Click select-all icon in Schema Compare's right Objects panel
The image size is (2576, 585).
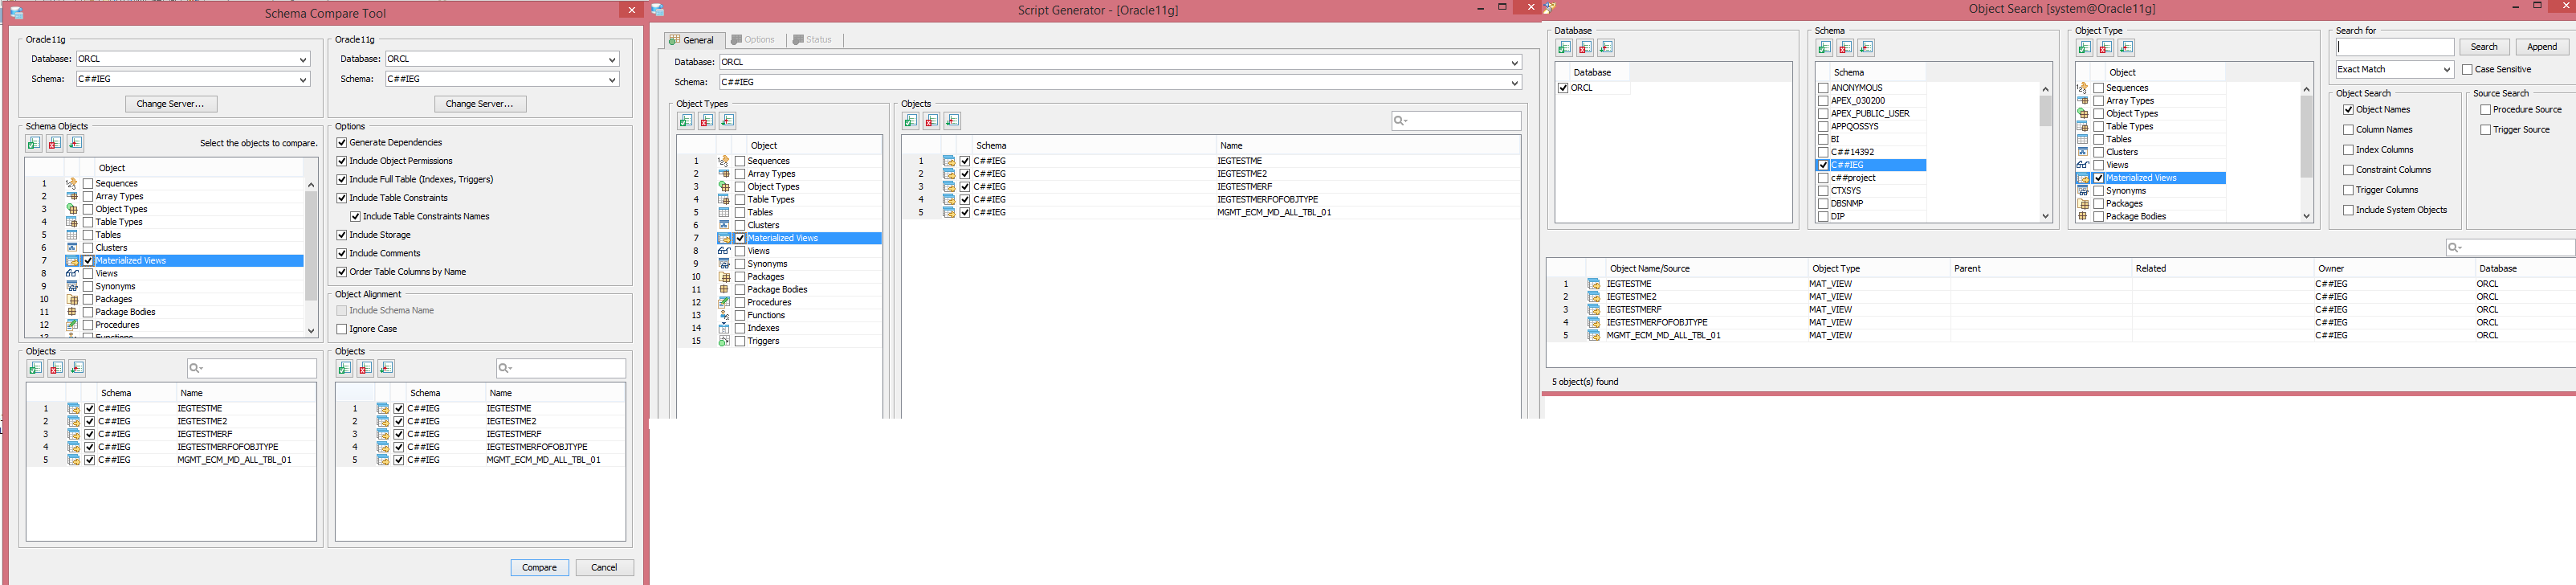(x=344, y=369)
